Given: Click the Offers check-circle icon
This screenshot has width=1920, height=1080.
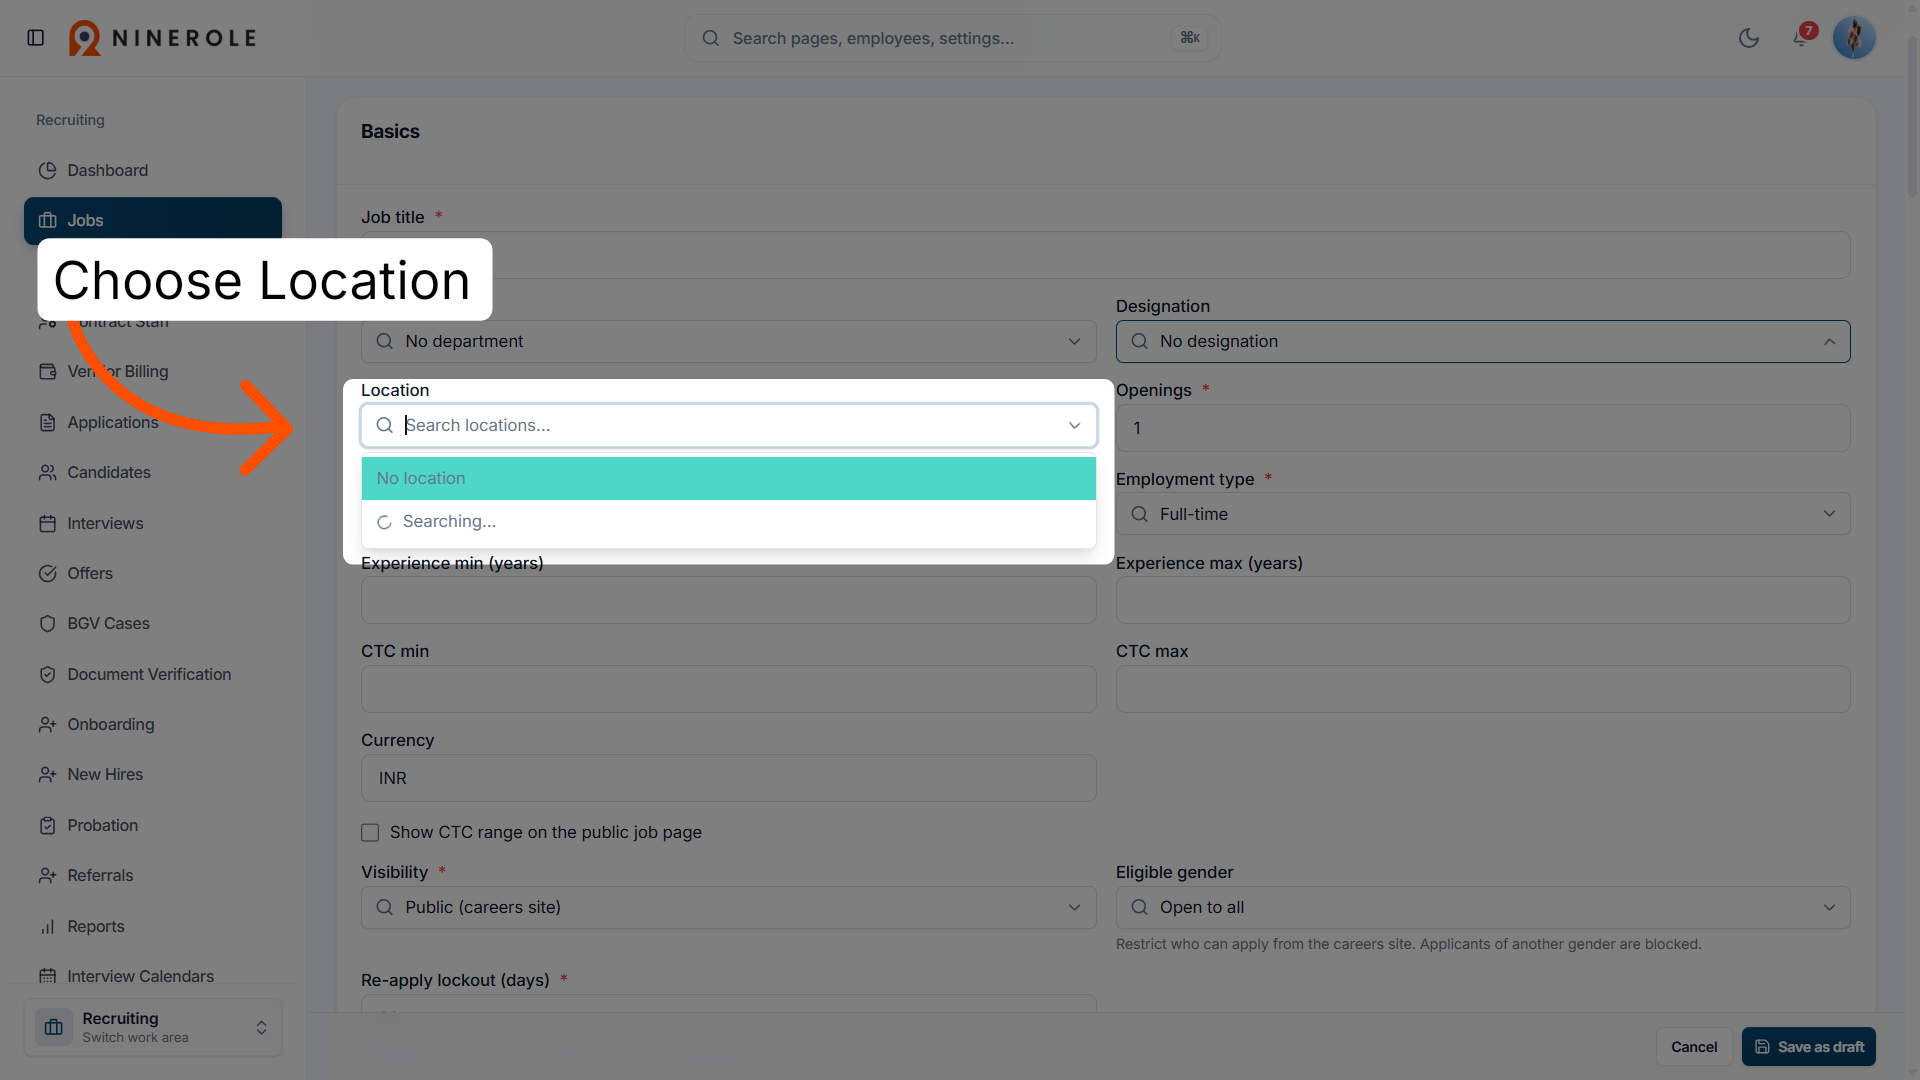Looking at the screenshot, I should (47, 573).
